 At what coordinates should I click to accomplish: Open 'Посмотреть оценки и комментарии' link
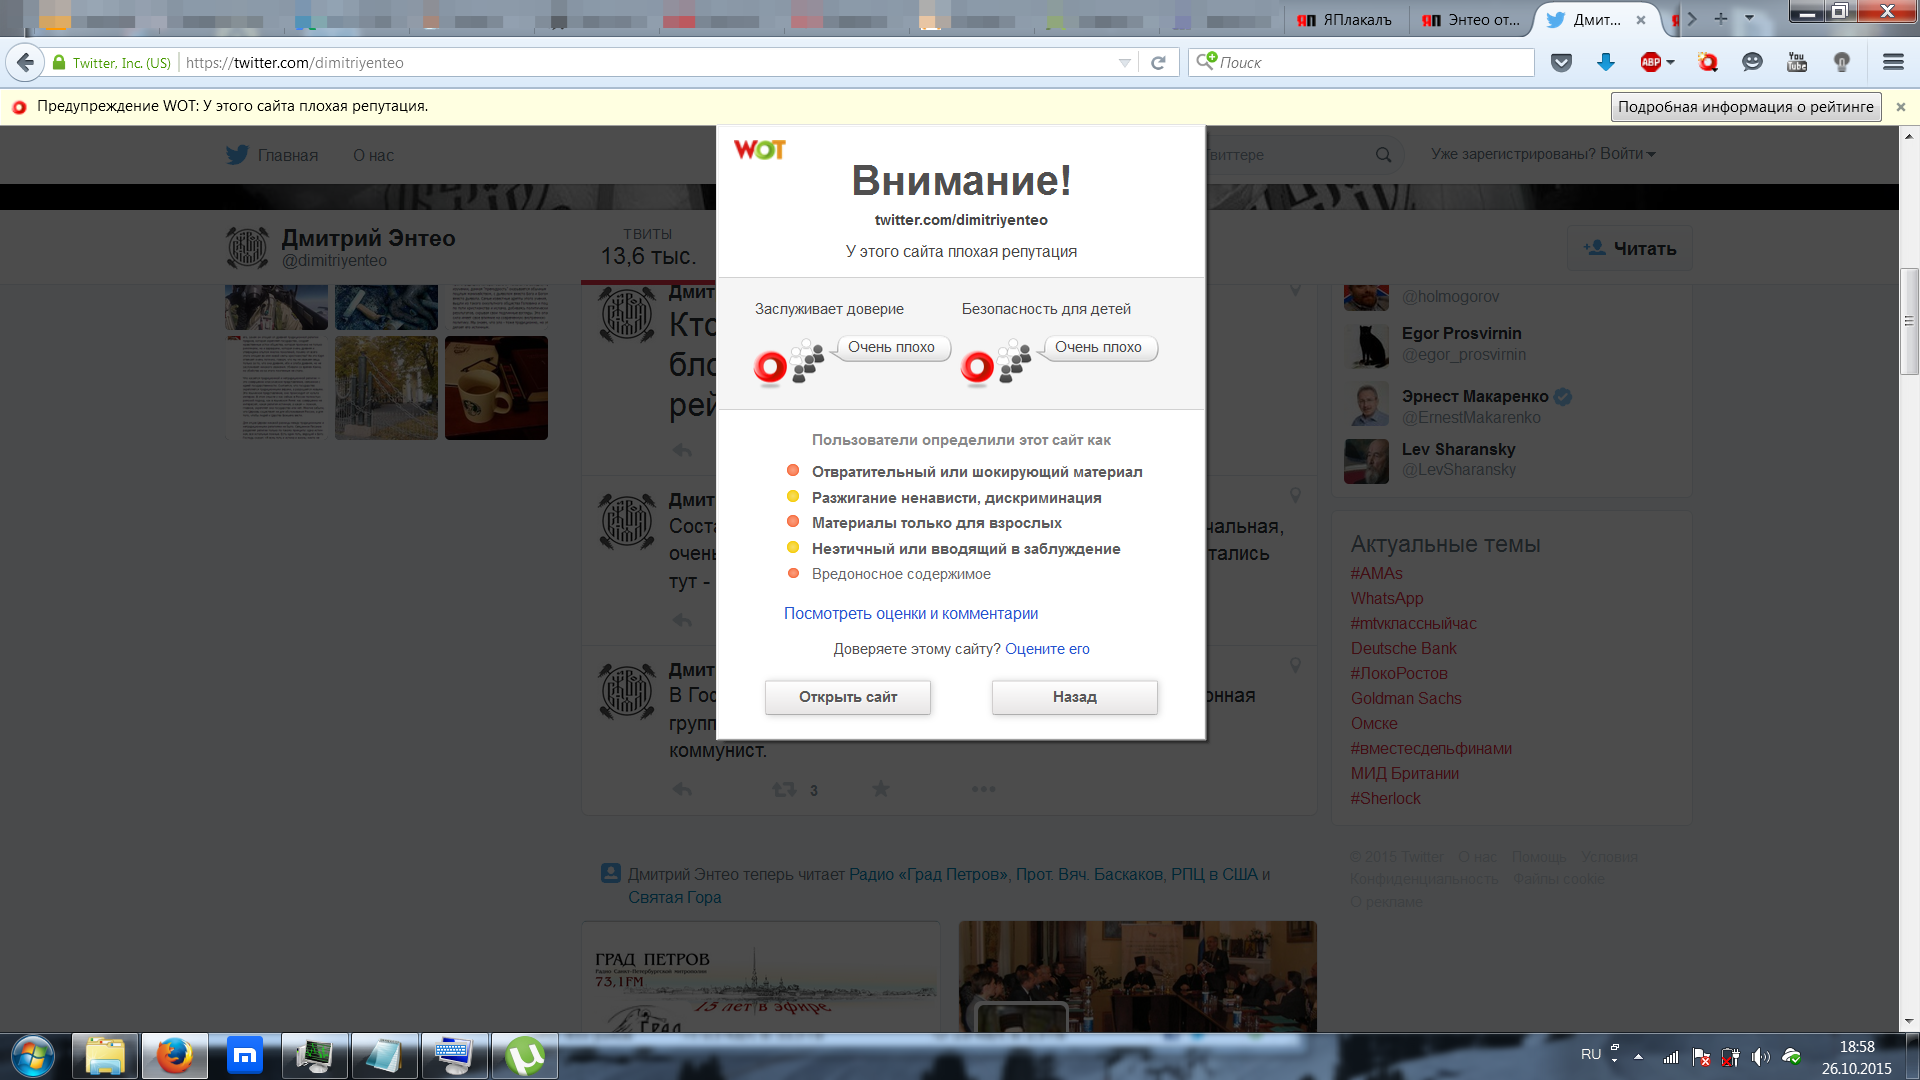point(911,614)
